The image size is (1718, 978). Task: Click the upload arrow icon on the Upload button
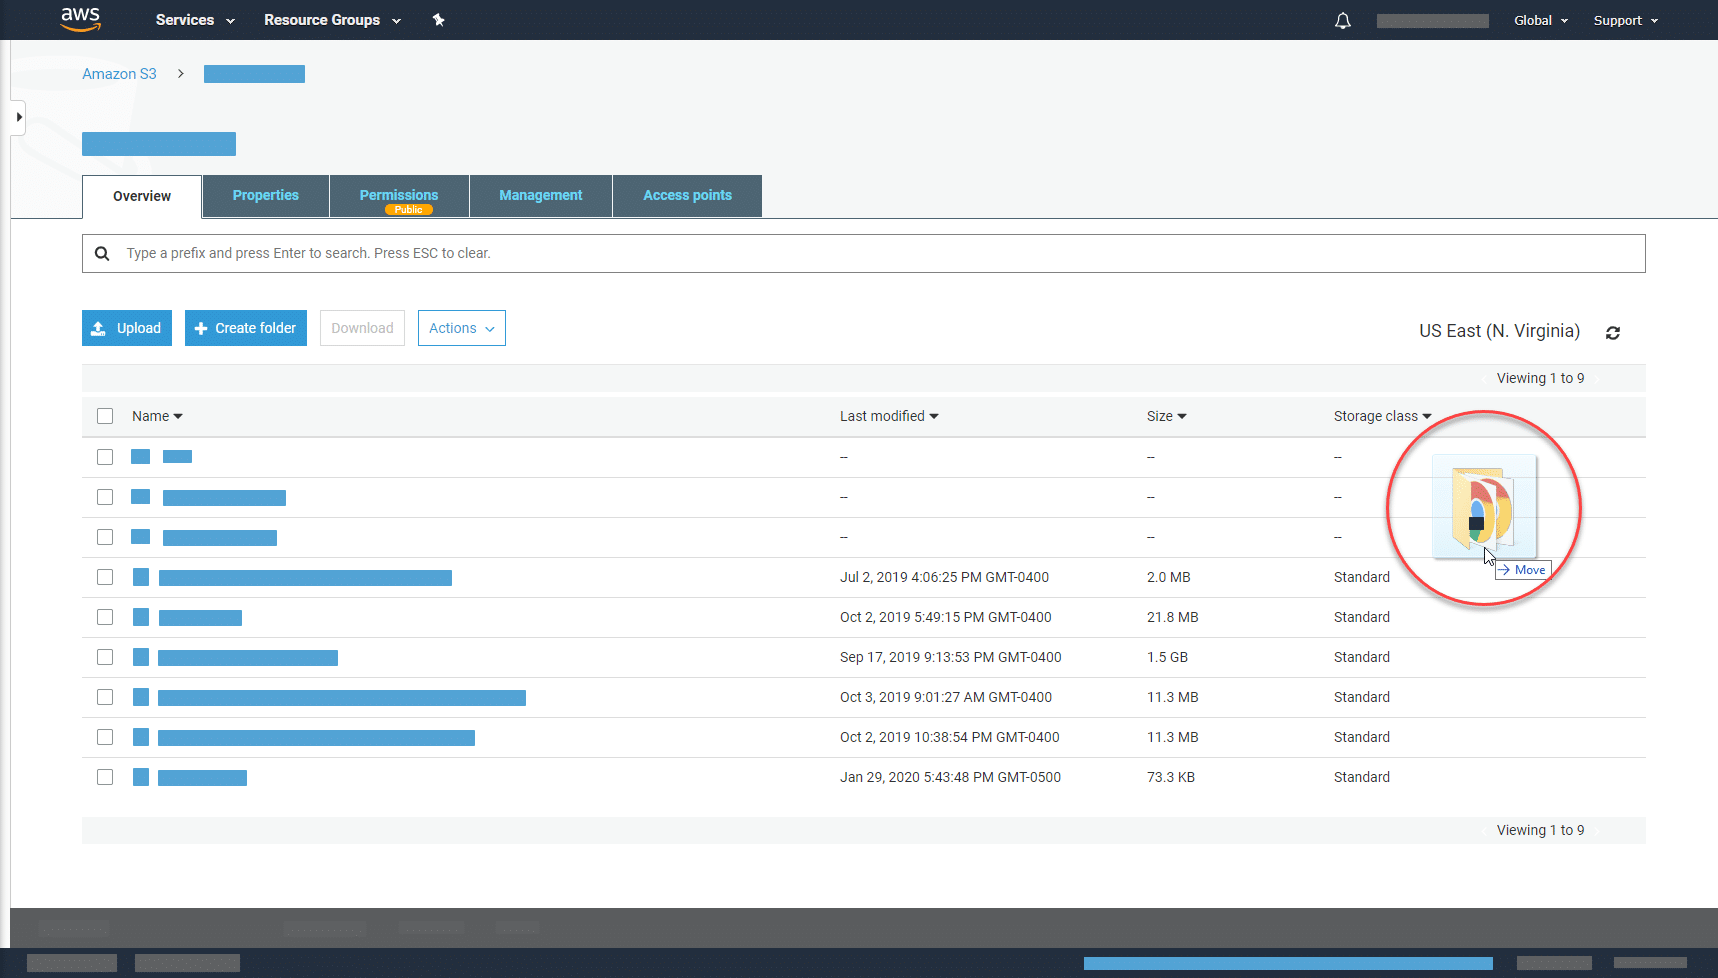98,327
